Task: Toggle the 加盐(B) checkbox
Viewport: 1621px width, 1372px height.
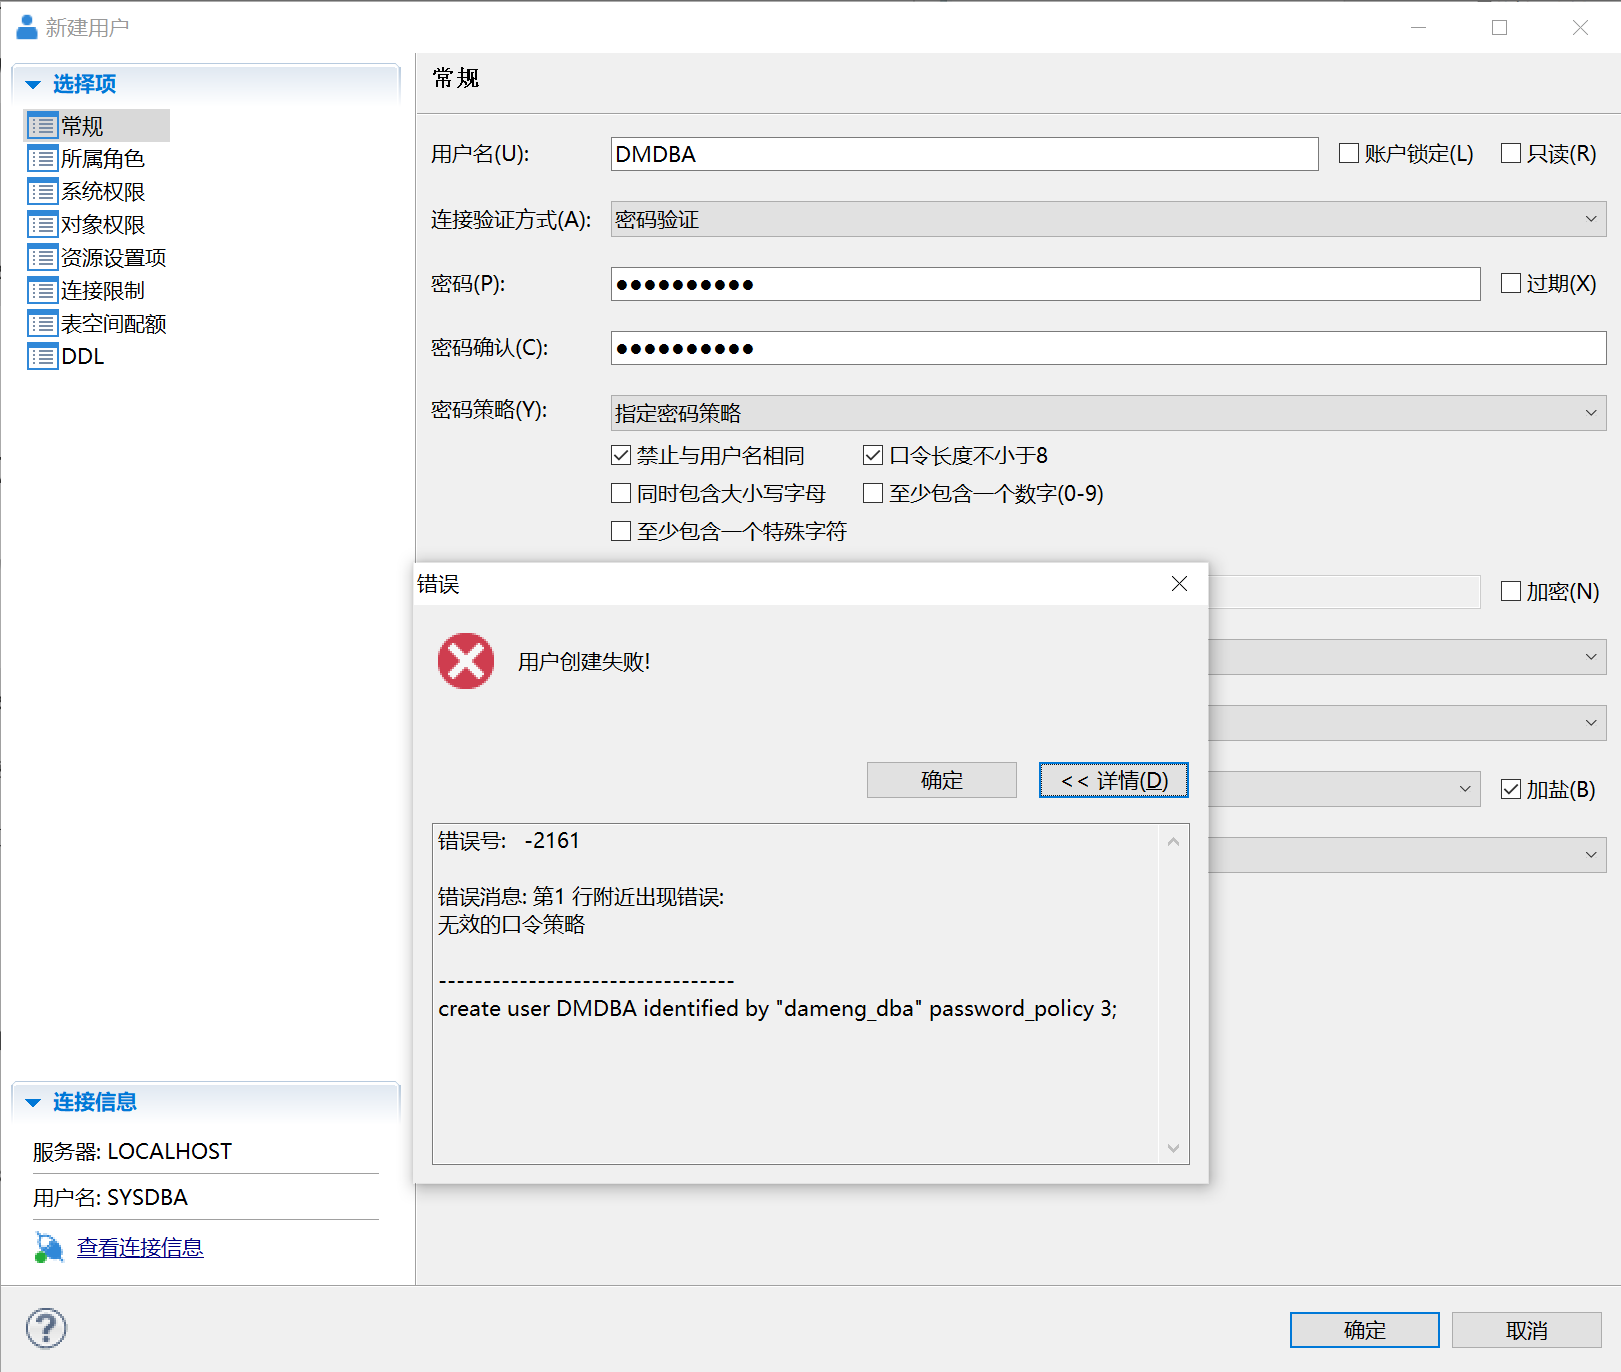Action: coord(1511,789)
